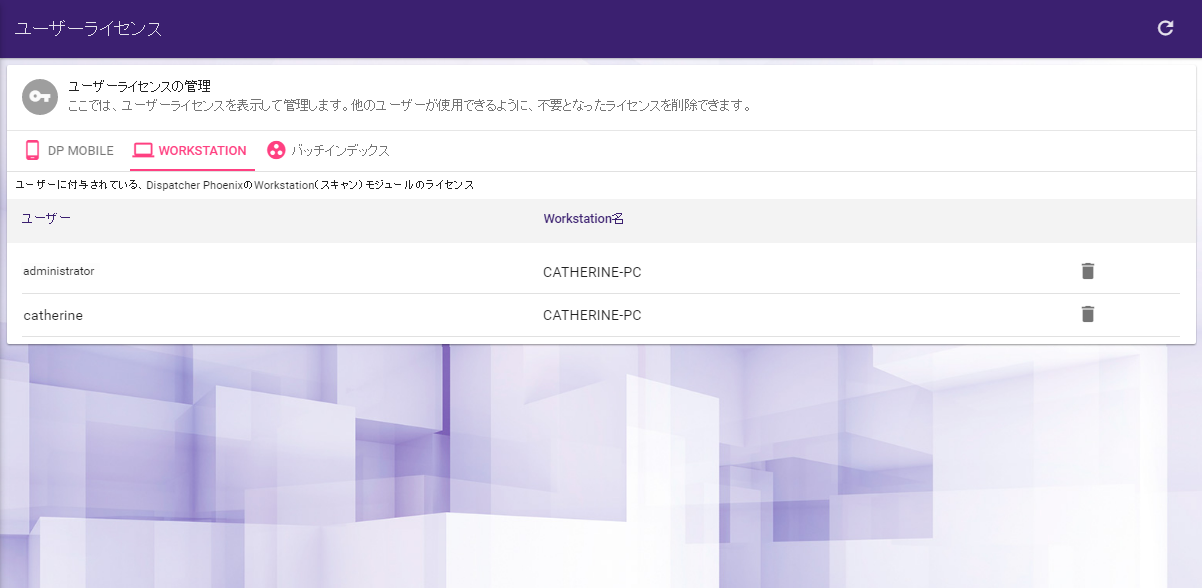Click the ユーザーライセンスの管理 heading
This screenshot has width=1202, height=588.
click(139, 87)
